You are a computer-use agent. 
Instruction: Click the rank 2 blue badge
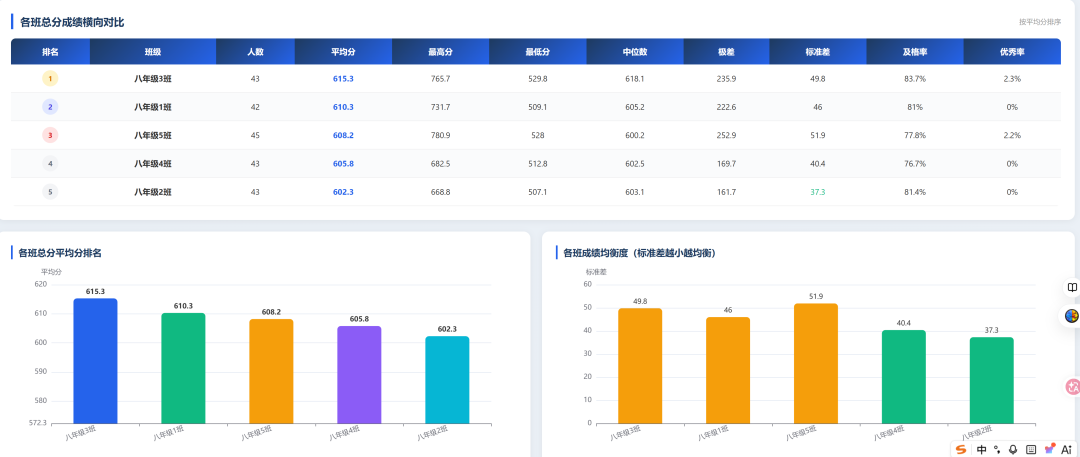point(50,107)
